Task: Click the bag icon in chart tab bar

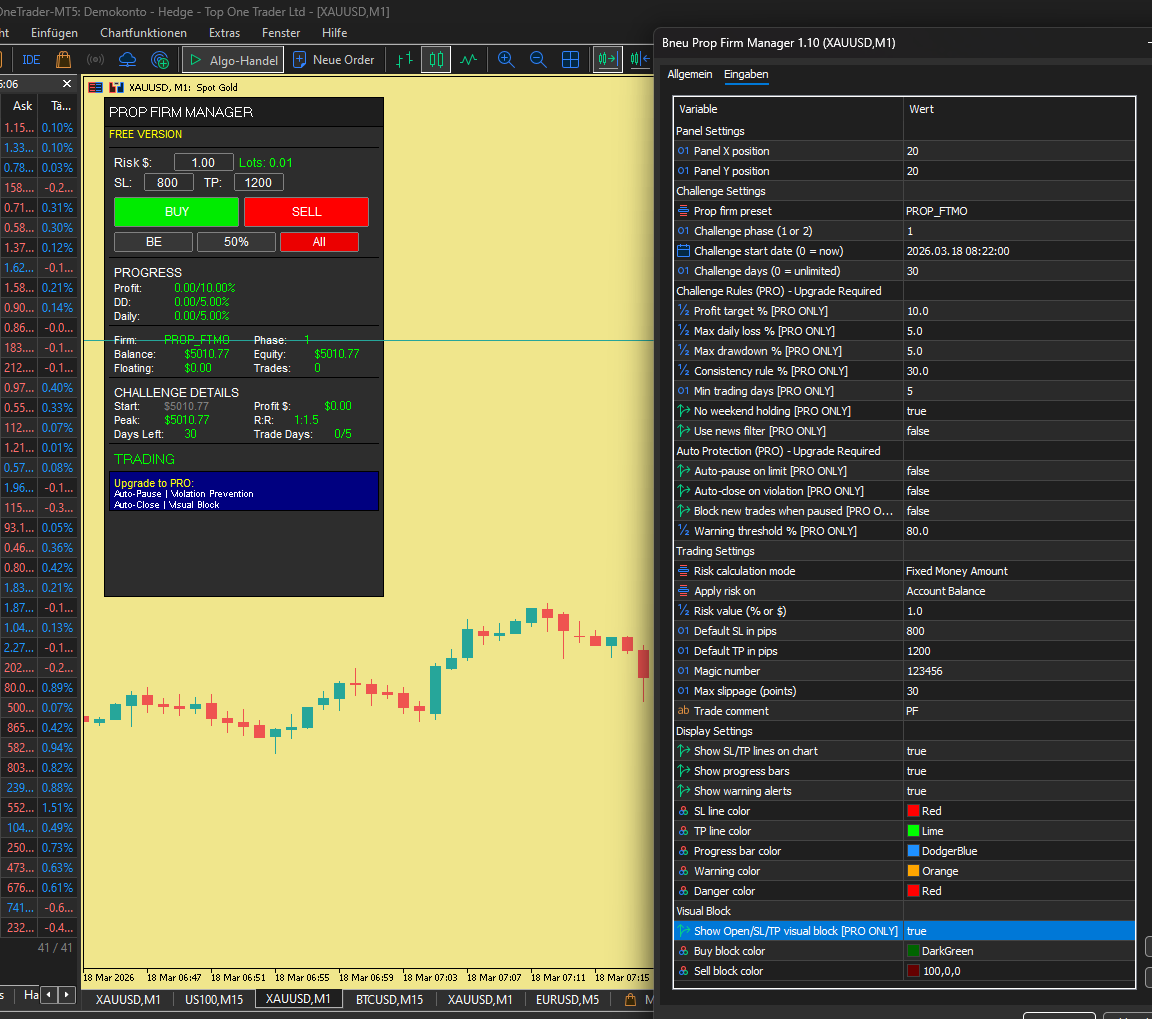Action: pos(630,999)
